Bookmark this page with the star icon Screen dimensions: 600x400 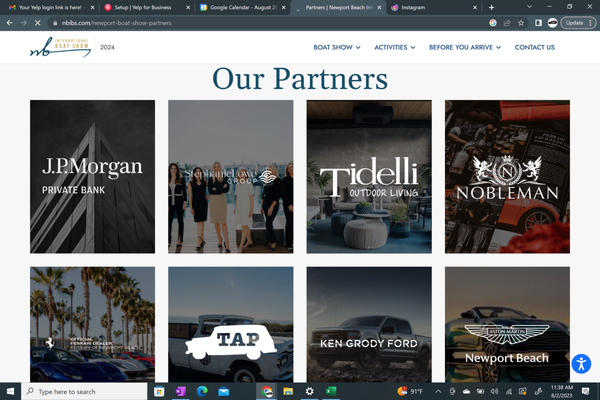[x=521, y=23]
